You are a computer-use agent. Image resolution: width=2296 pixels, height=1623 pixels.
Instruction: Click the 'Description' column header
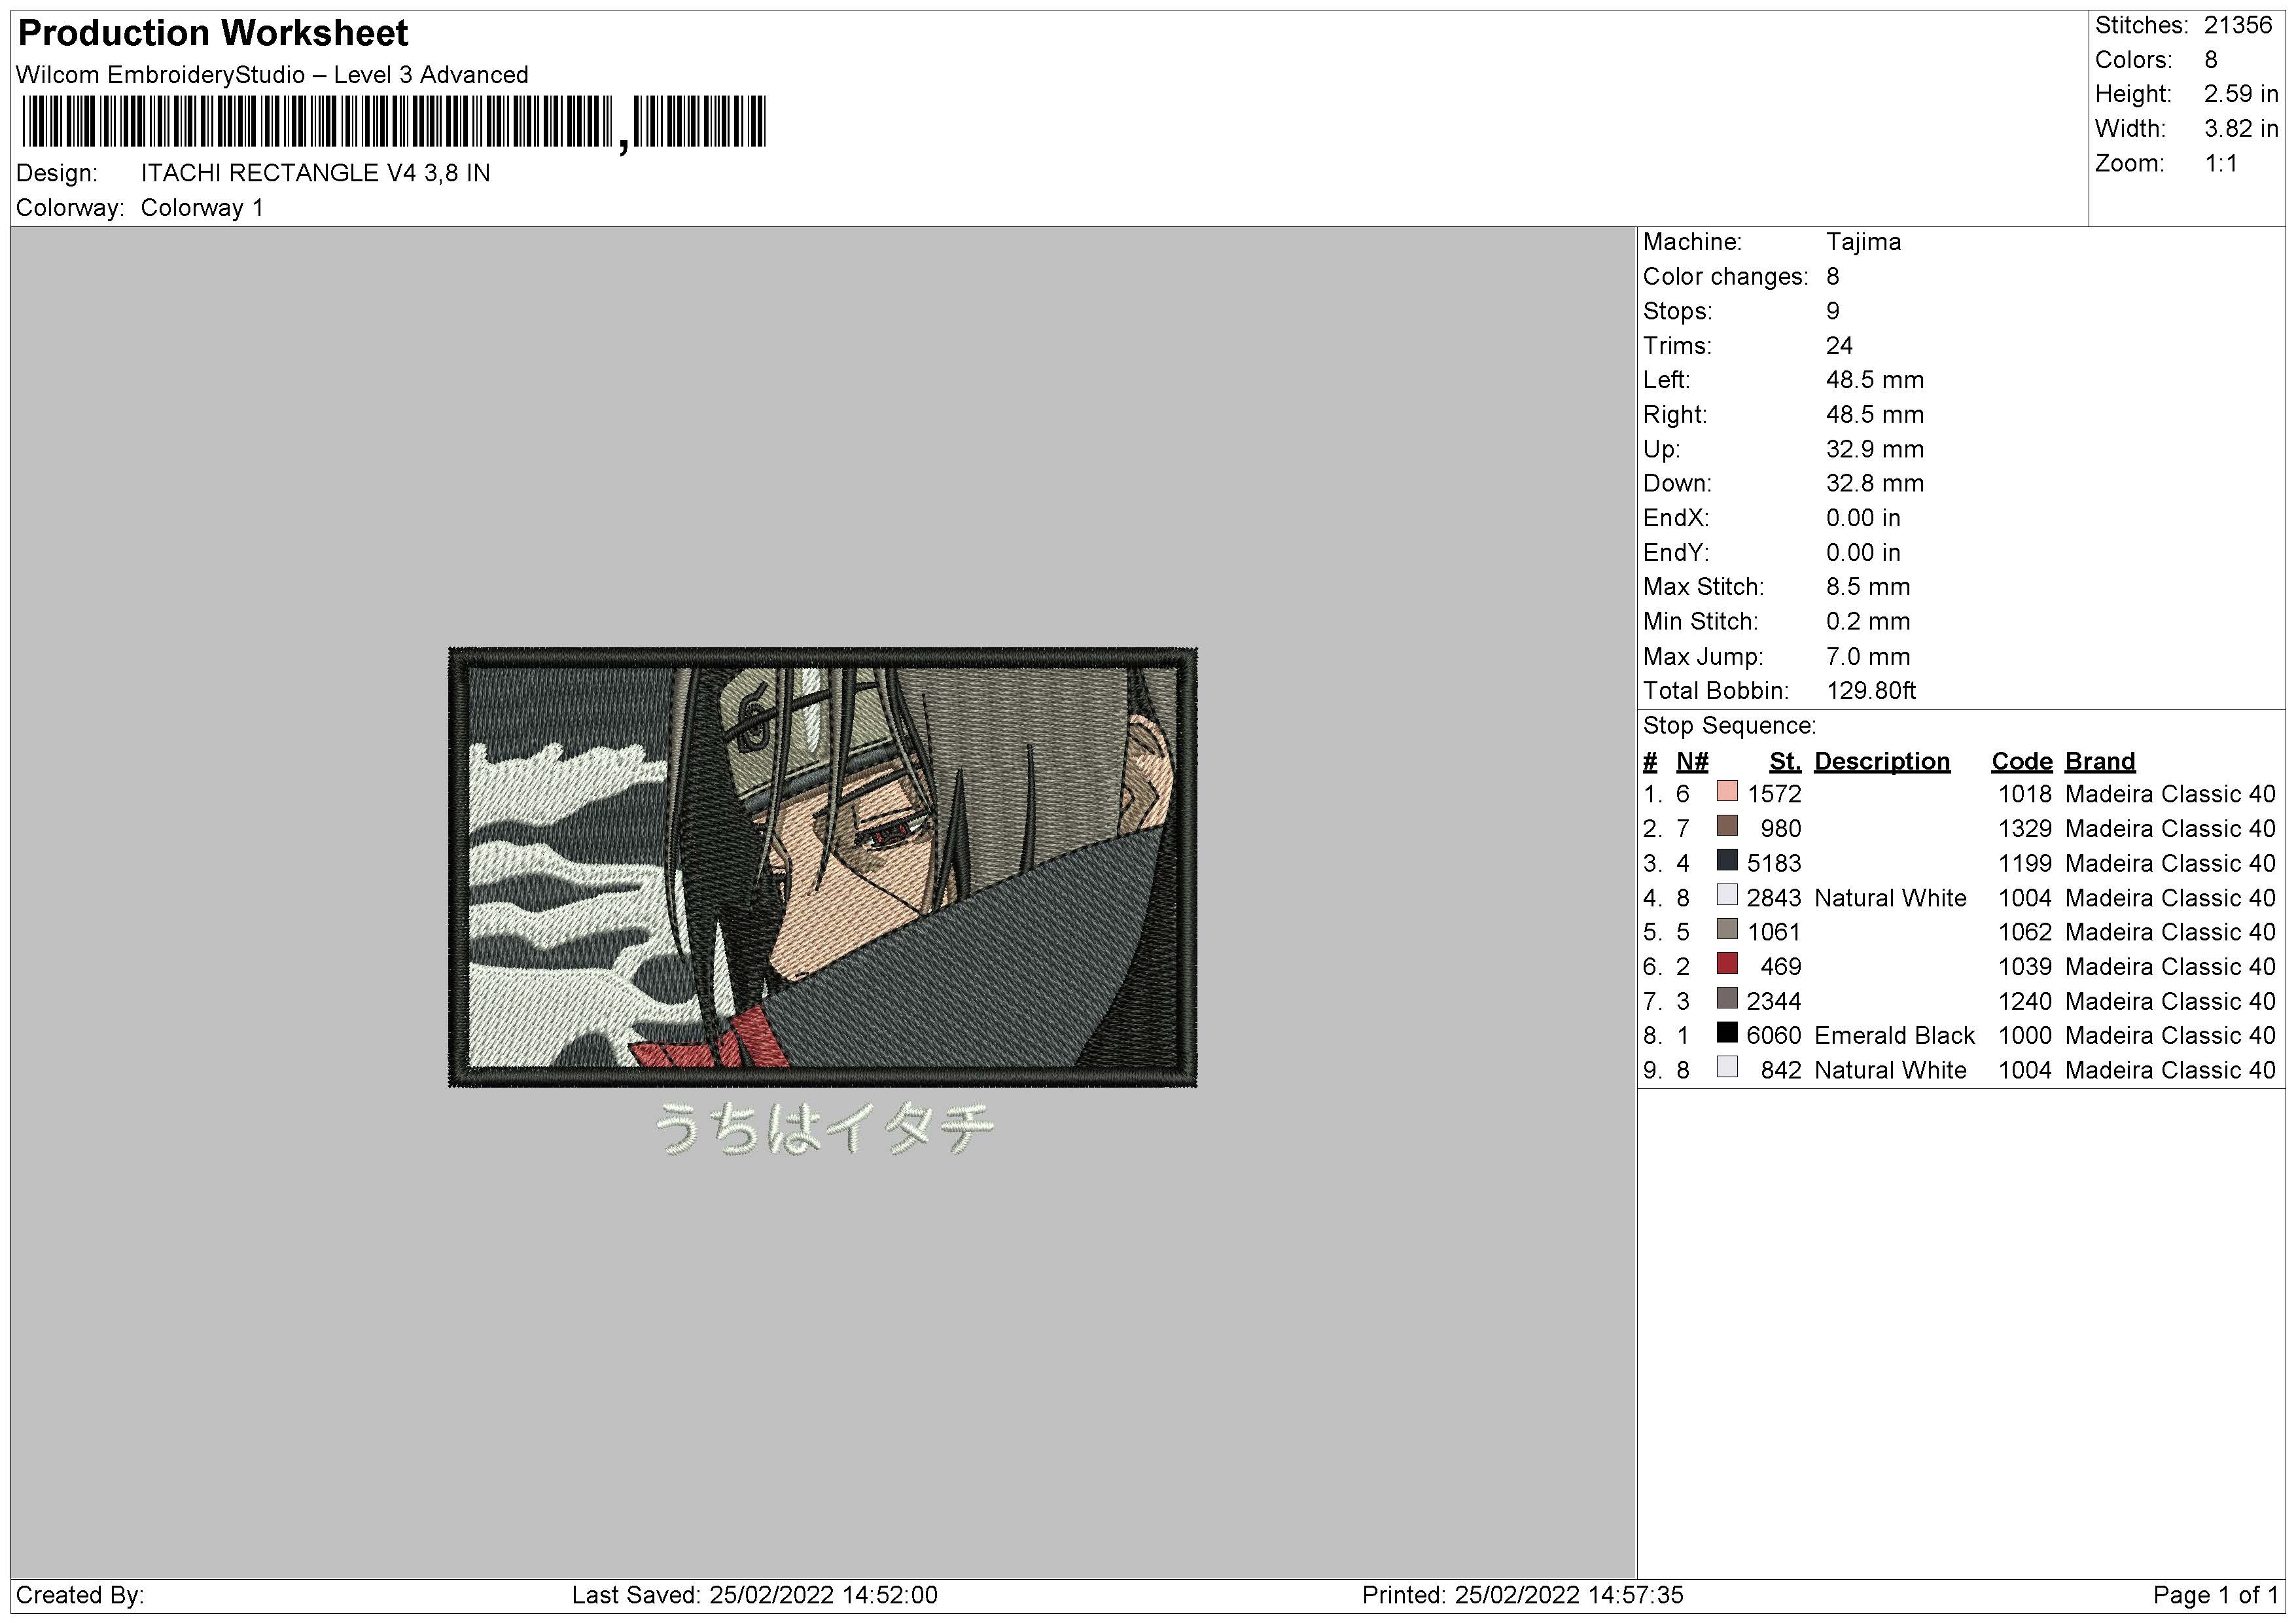click(1882, 762)
